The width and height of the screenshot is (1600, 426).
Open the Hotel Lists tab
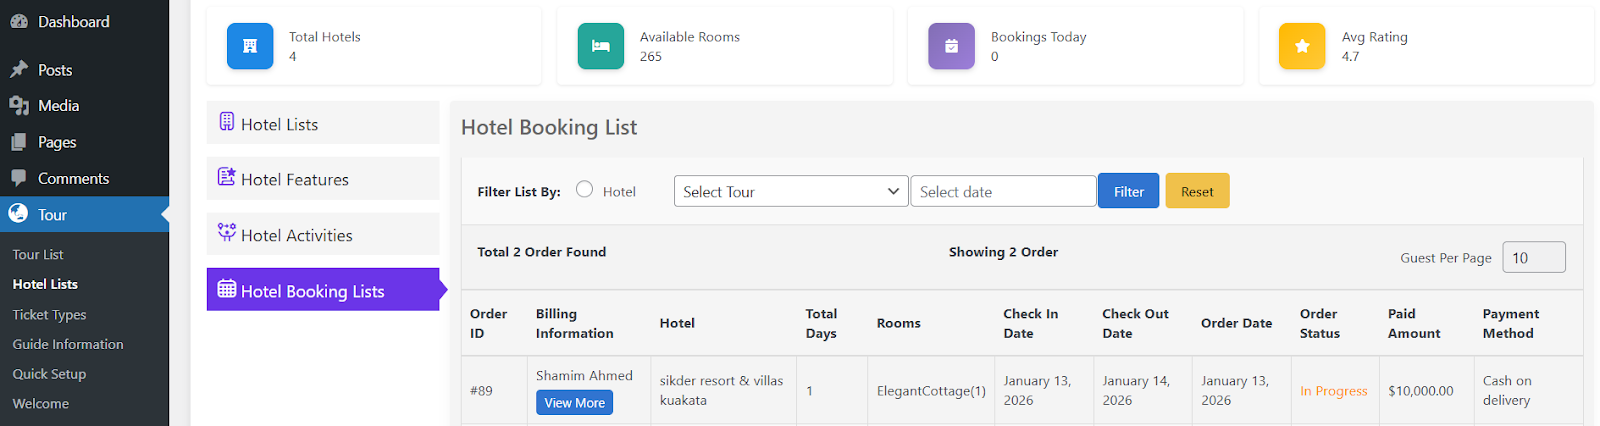point(322,124)
